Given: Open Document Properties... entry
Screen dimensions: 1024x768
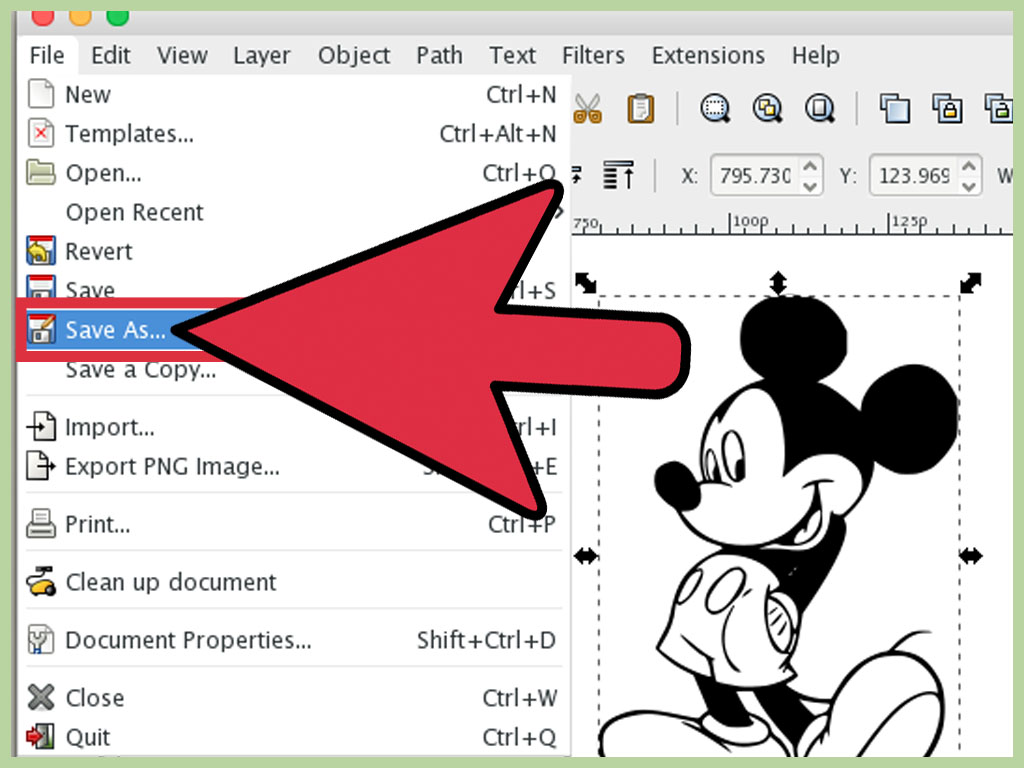Looking at the screenshot, I should [292, 640].
